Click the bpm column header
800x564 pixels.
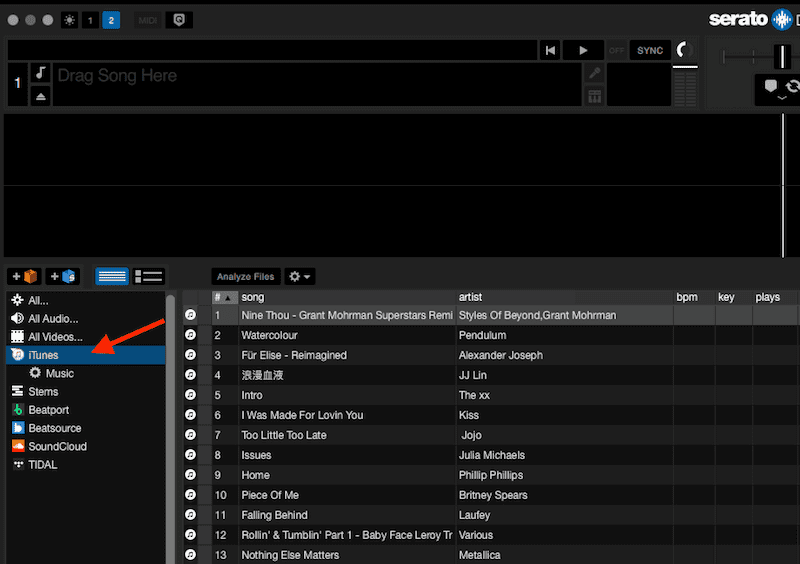pos(687,297)
